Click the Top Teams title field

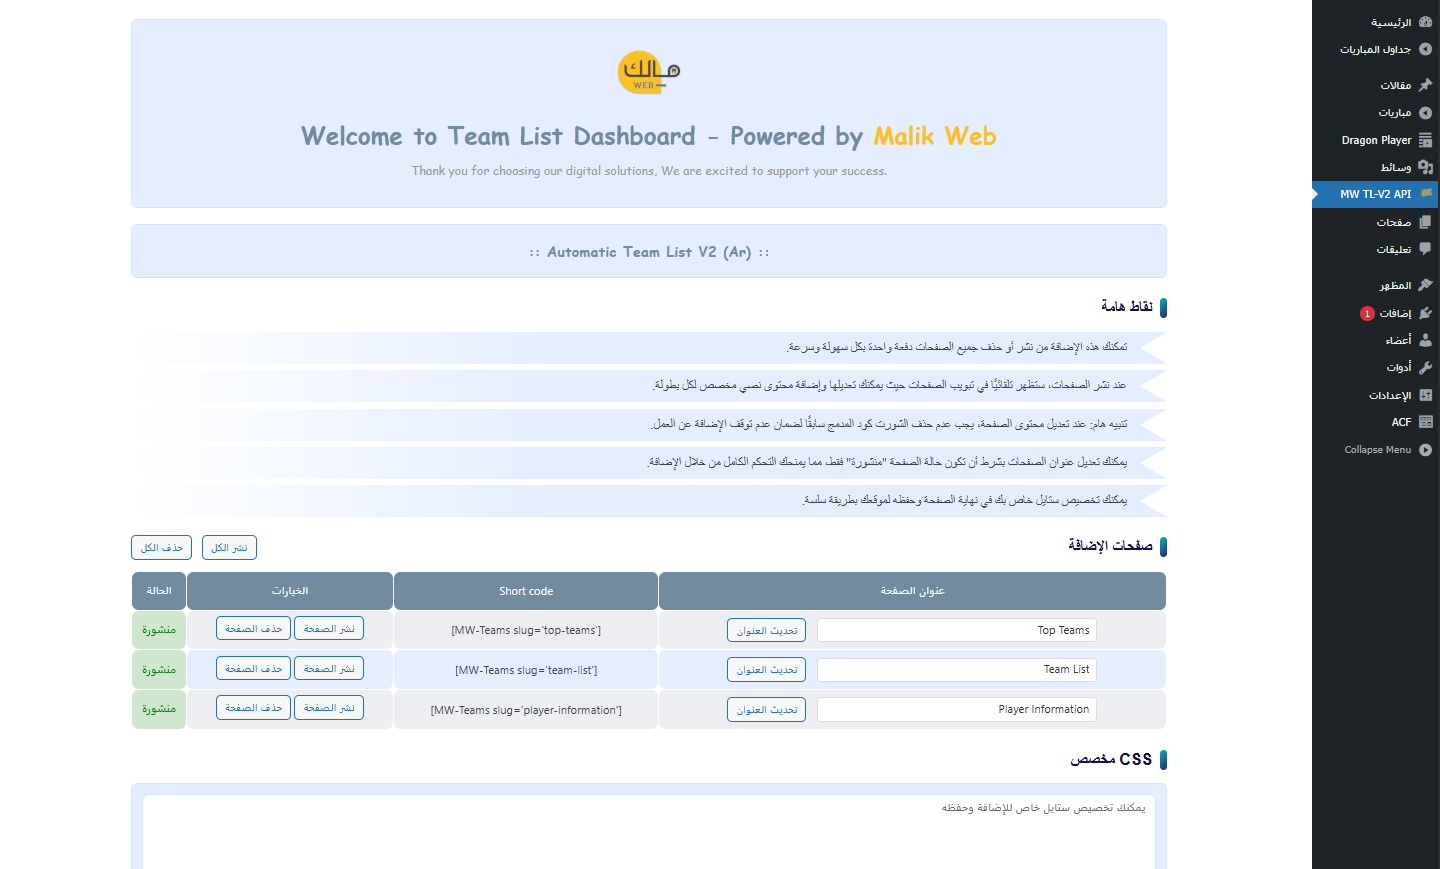click(957, 630)
